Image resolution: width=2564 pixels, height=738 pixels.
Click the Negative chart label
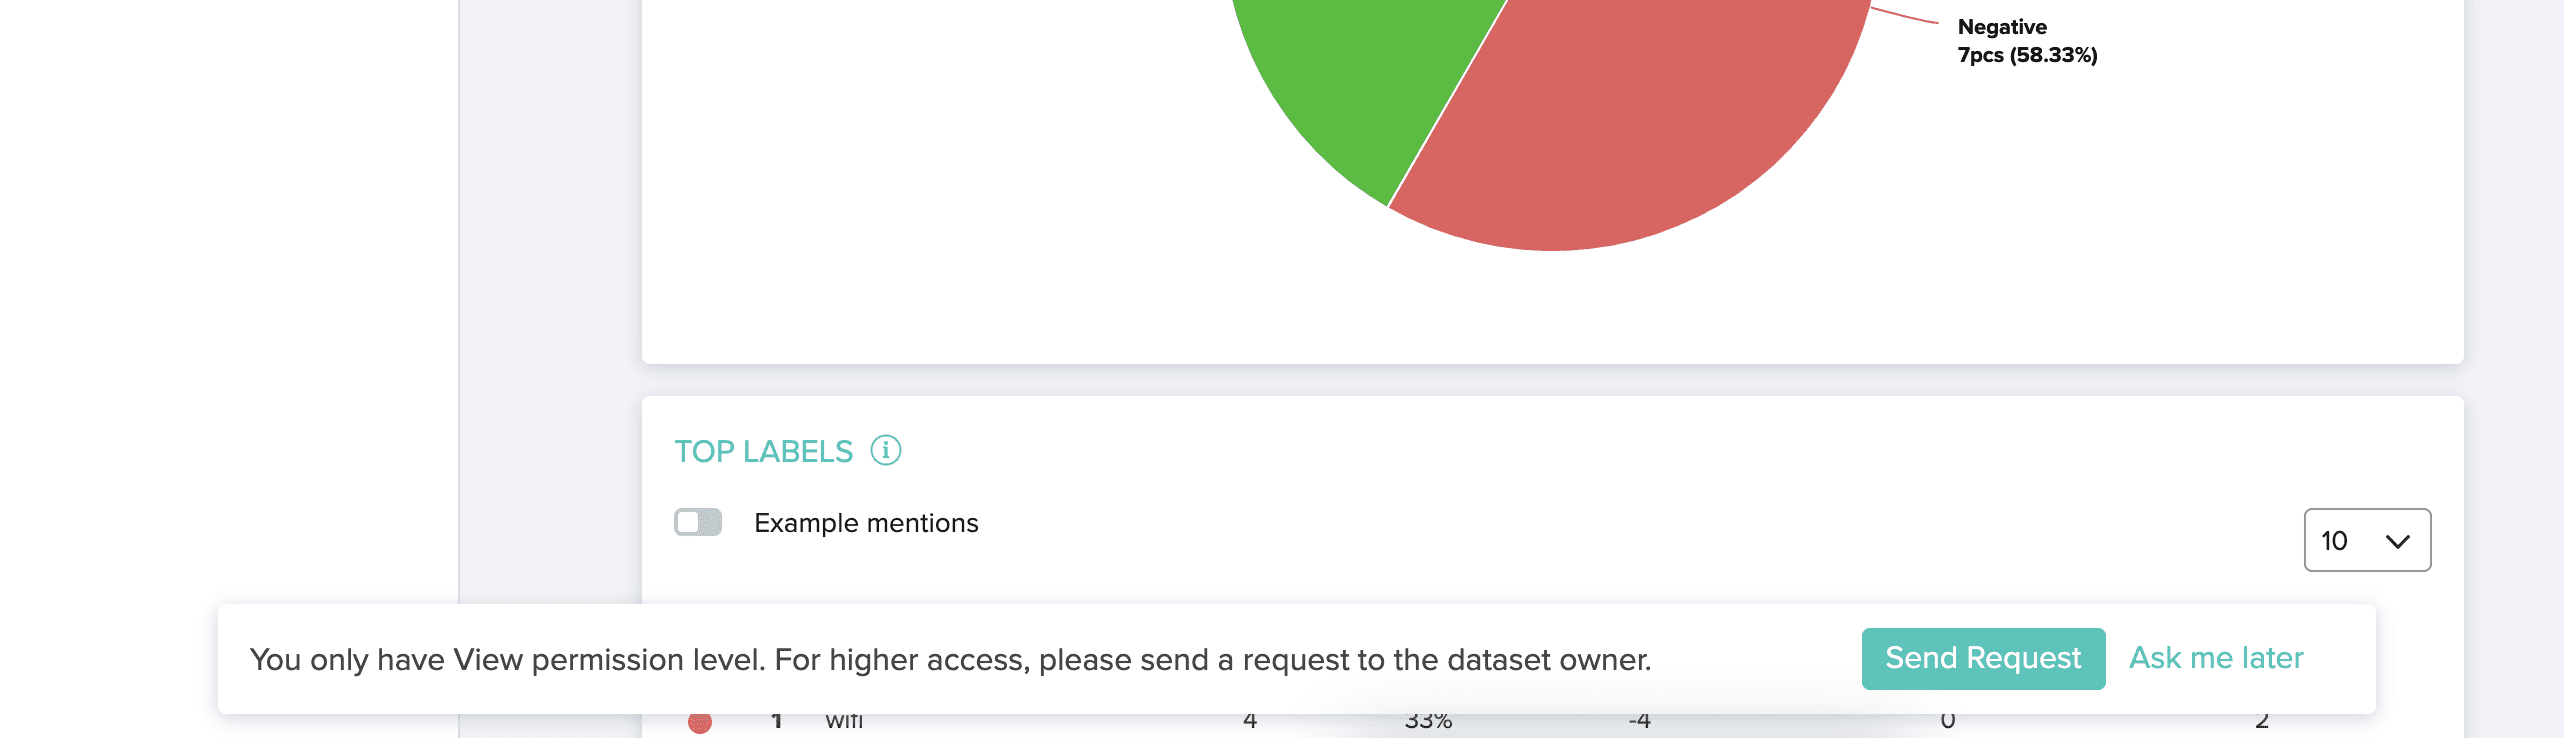click(2002, 27)
